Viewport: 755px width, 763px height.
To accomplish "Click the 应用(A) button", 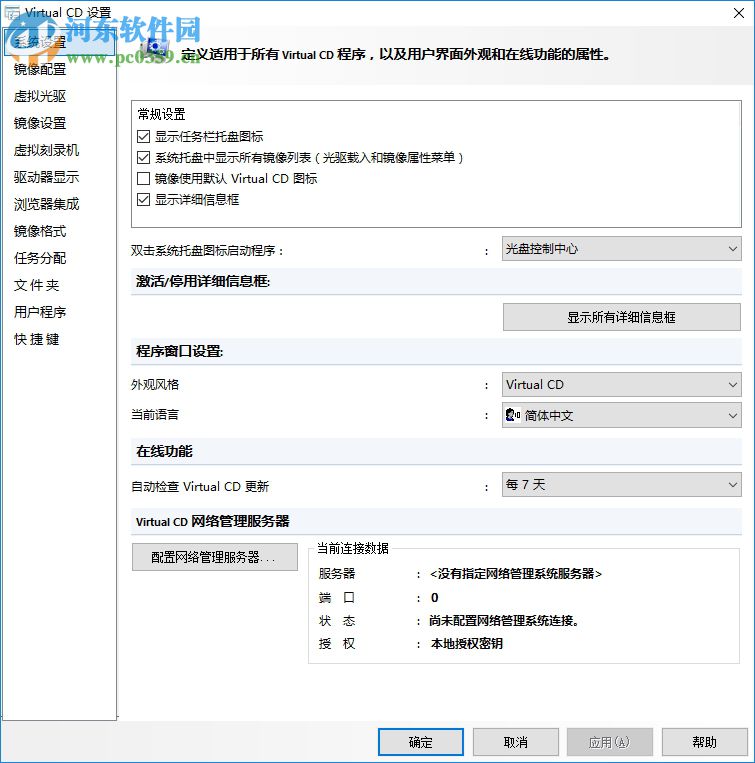I will tap(610, 742).
